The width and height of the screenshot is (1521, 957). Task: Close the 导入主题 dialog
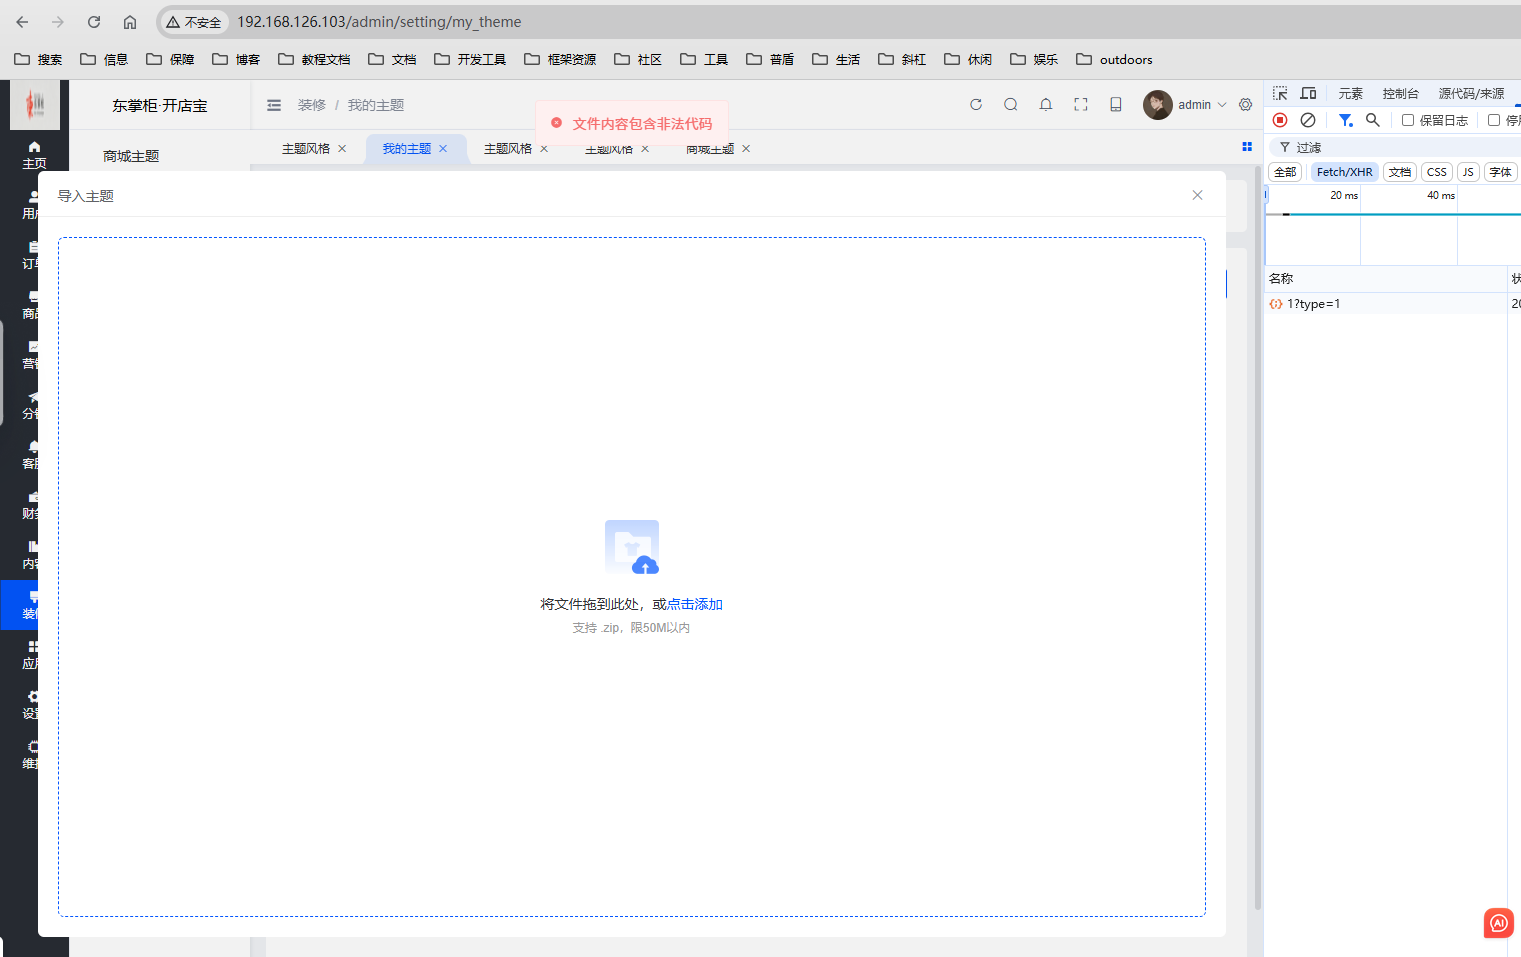[1198, 195]
